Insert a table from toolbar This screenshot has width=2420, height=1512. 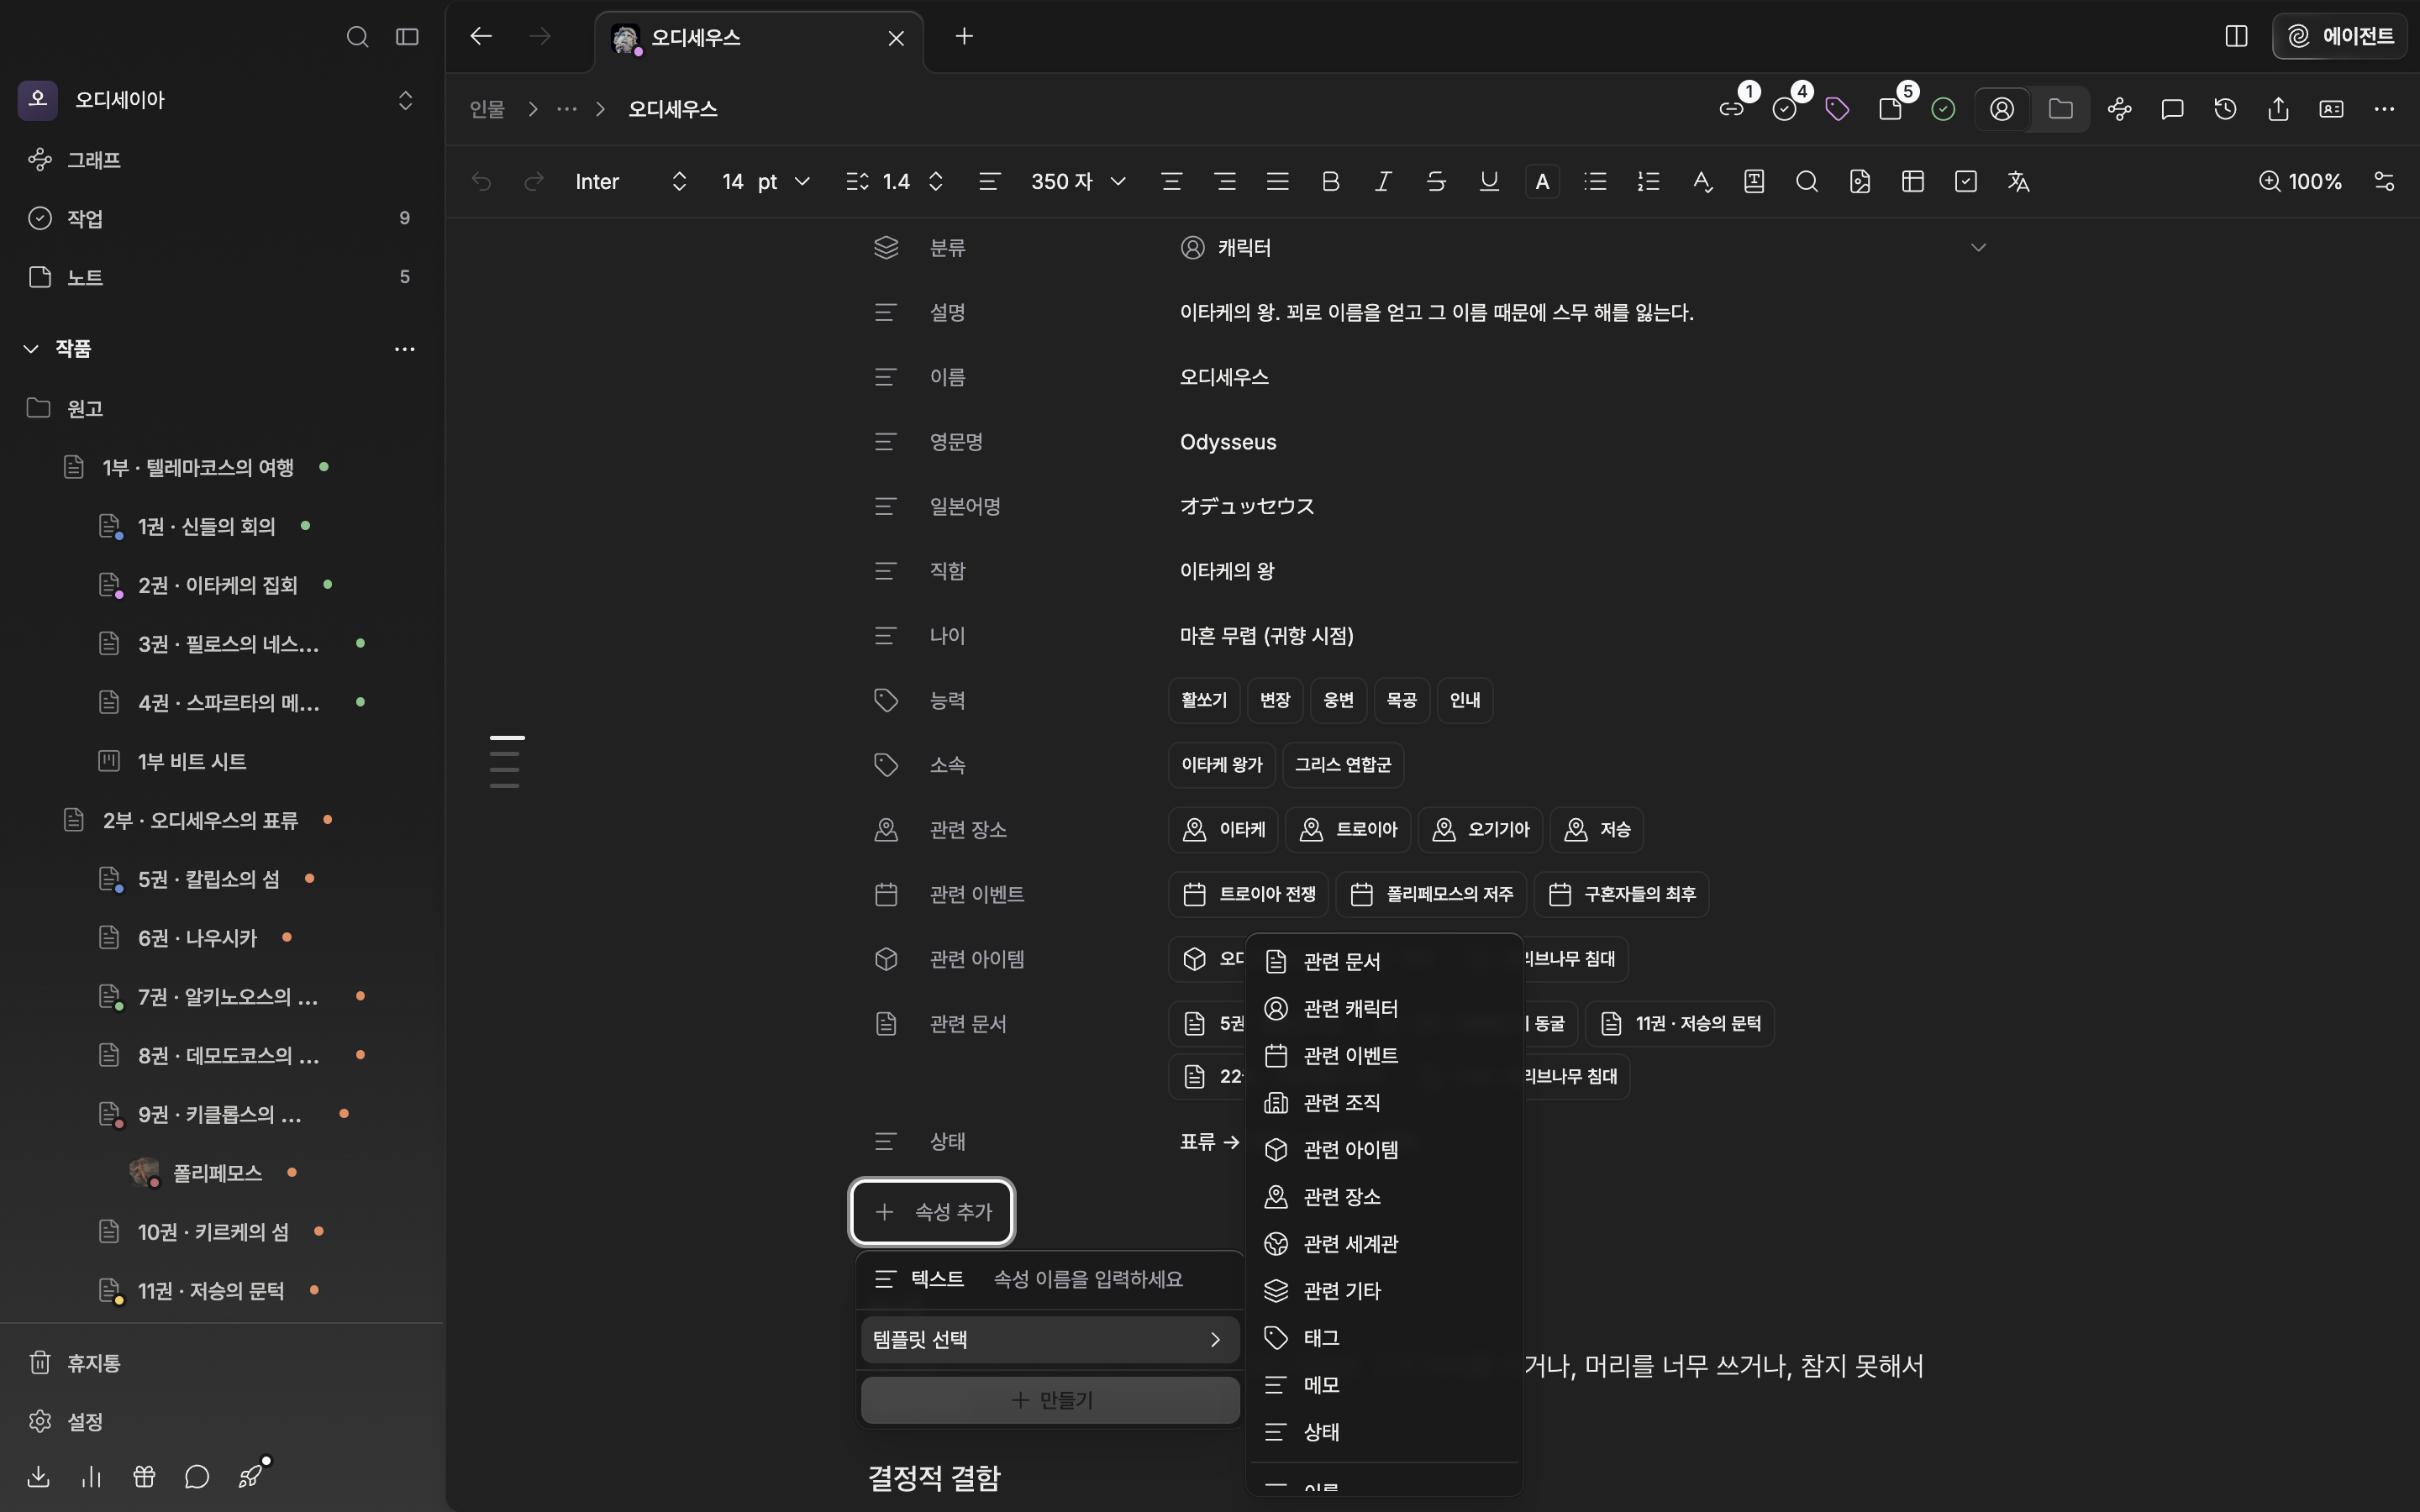pos(1913,181)
